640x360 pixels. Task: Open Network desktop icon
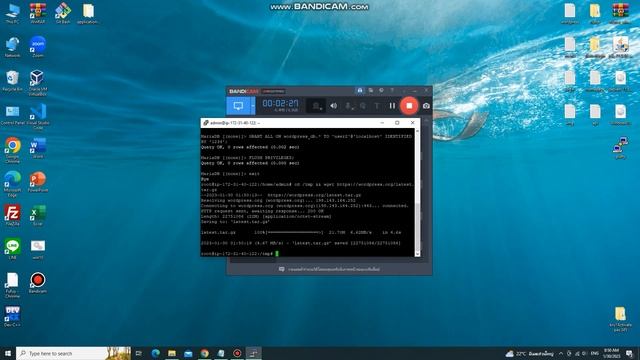click(12, 47)
